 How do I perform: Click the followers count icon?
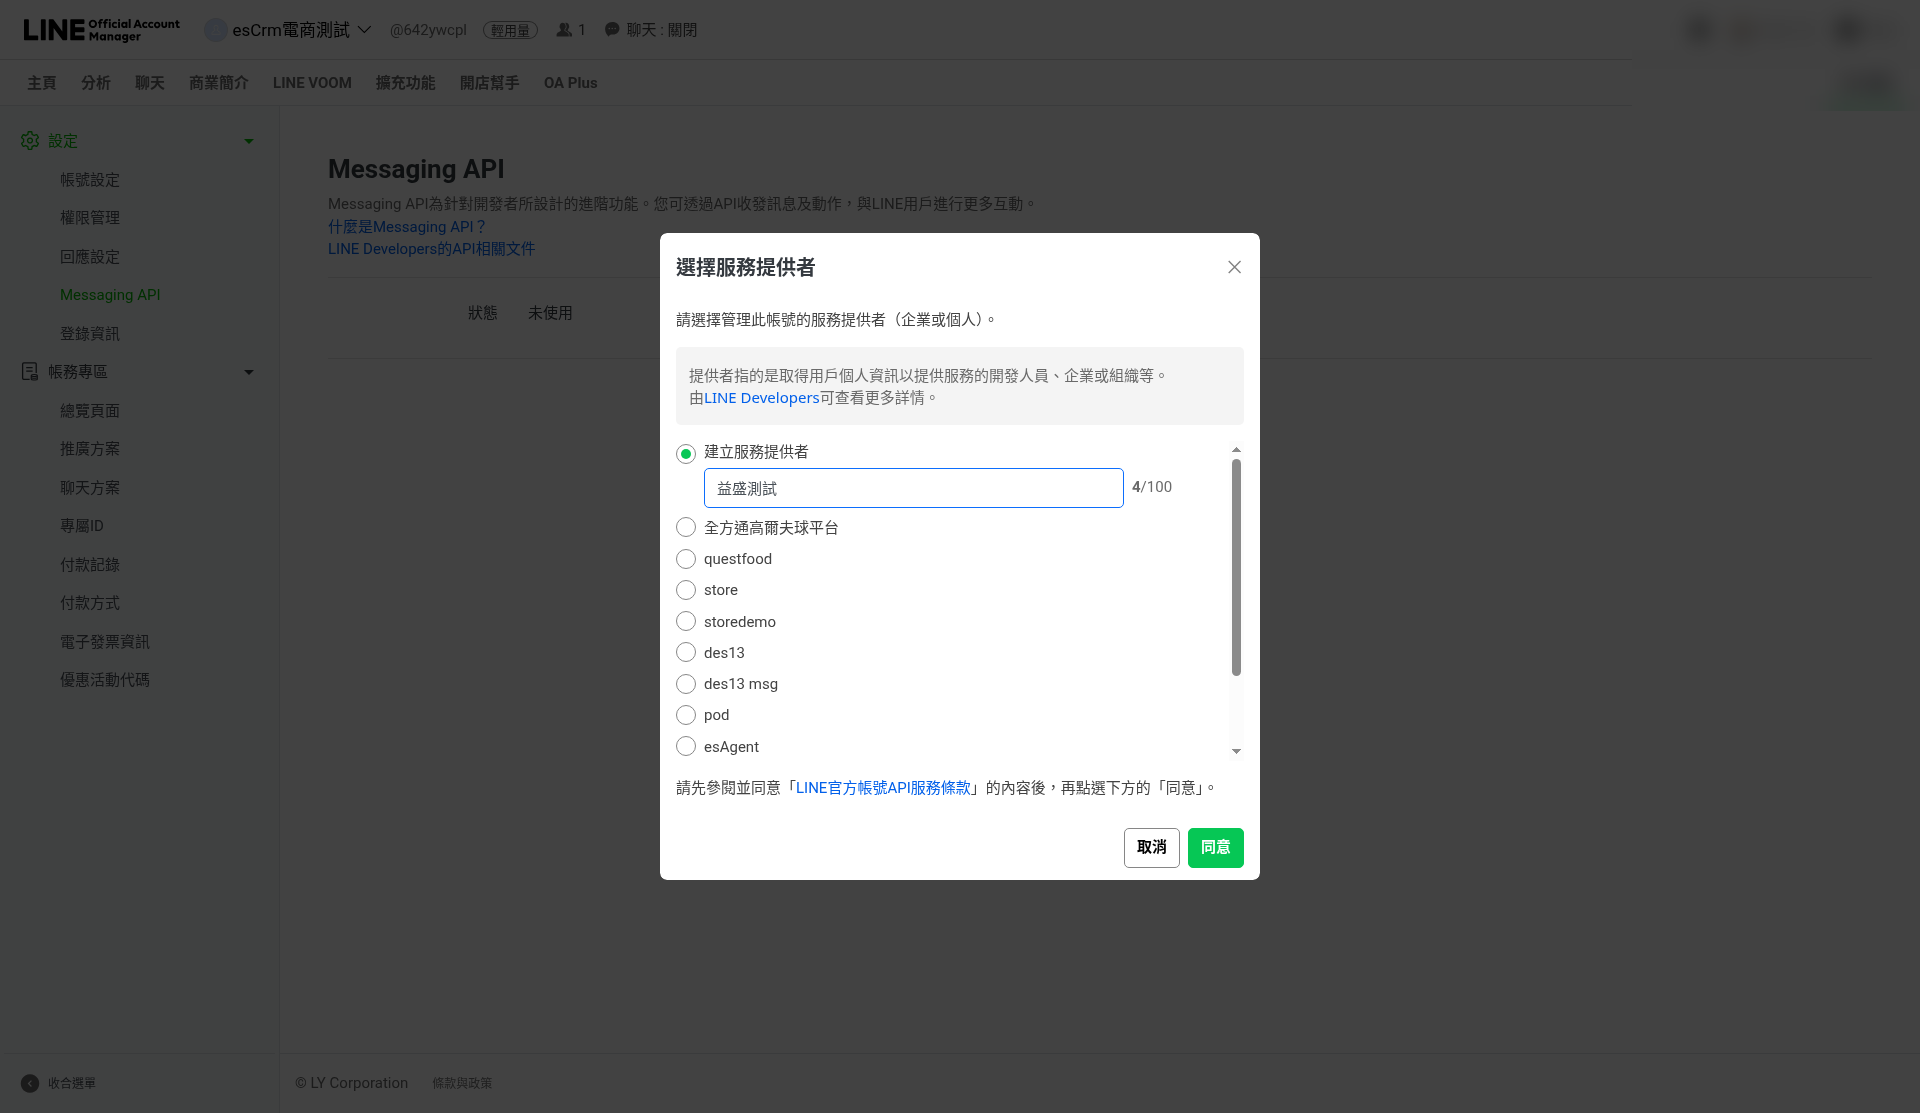pyautogui.click(x=564, y=30)
